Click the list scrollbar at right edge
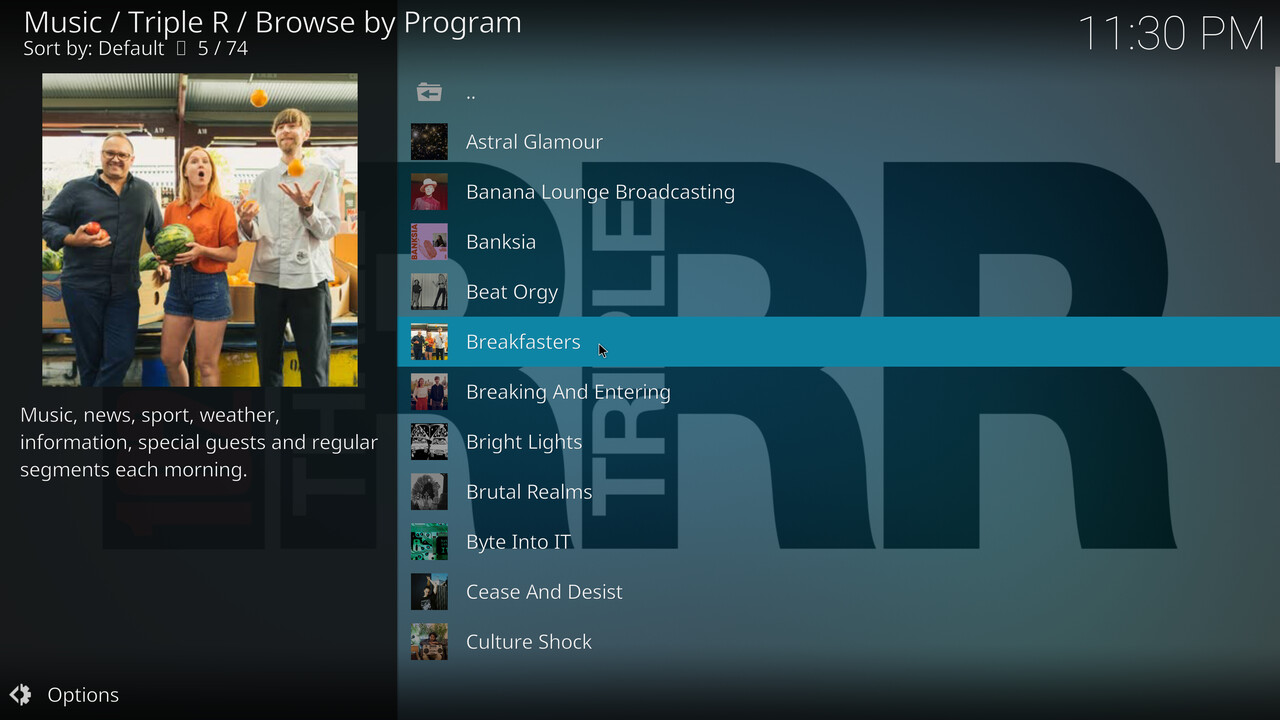Screen dimensions: 1280x720 tap(1276, 115)
